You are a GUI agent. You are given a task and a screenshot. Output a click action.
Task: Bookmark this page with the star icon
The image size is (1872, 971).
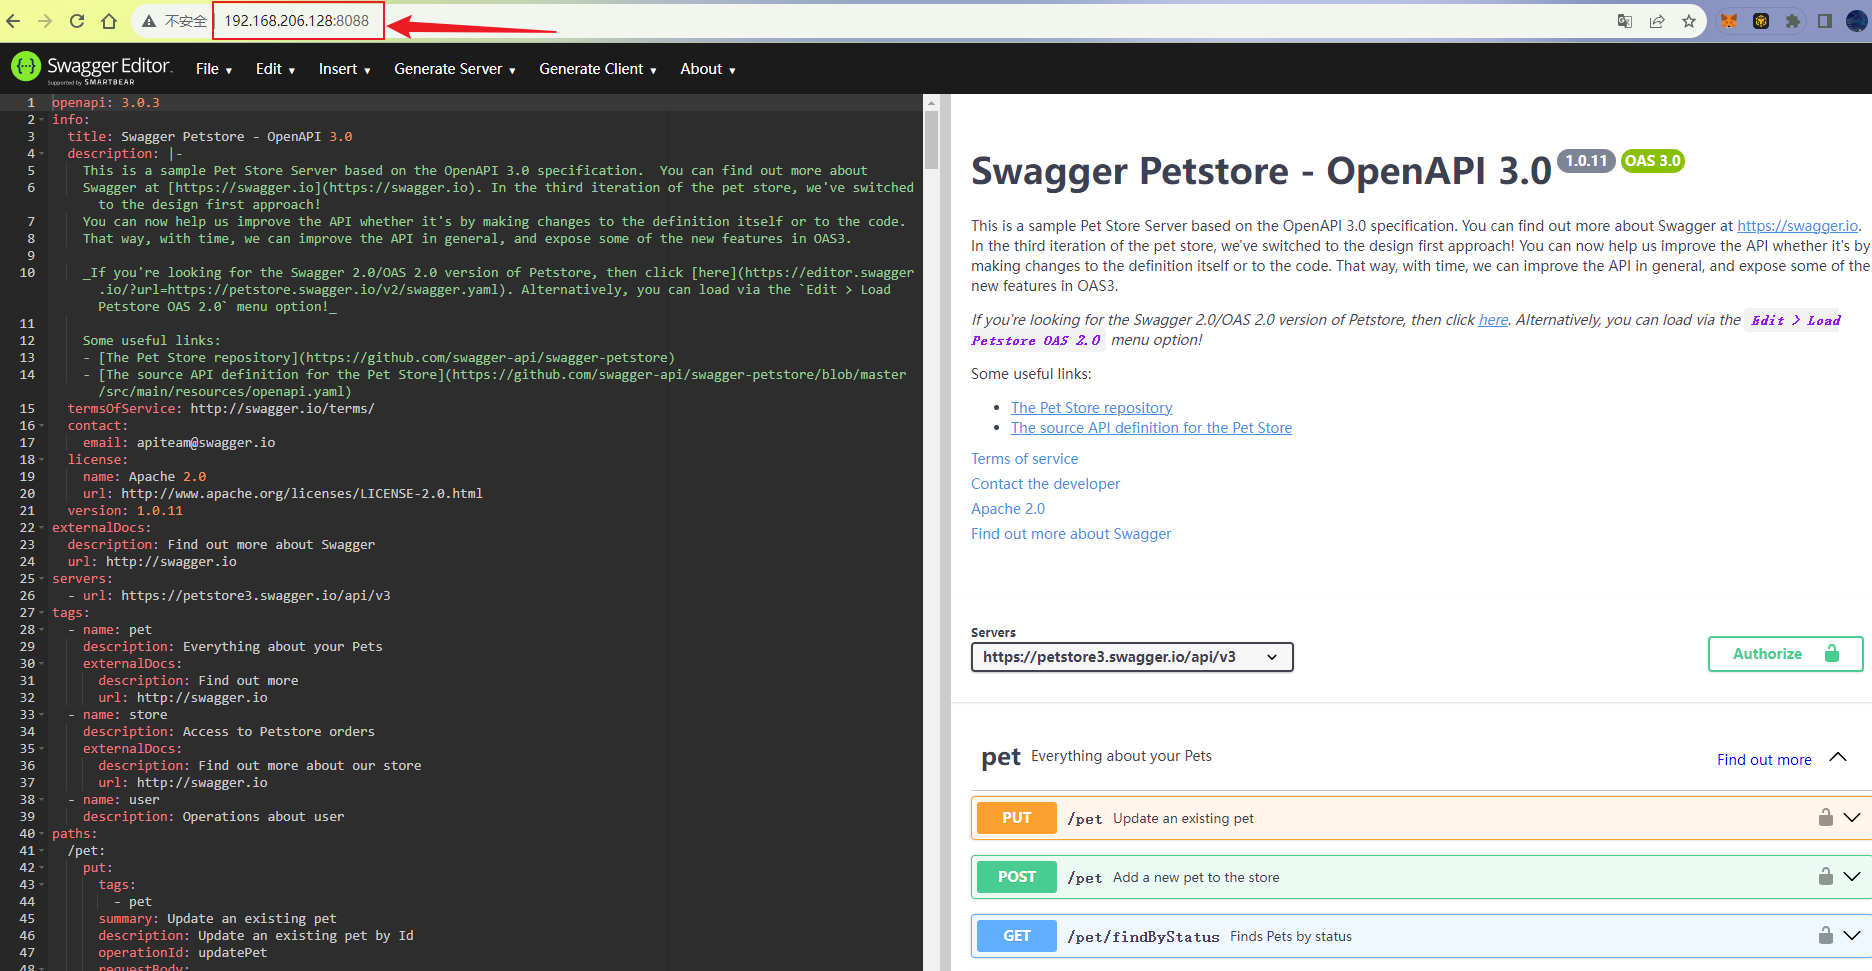coord(1689,21)
